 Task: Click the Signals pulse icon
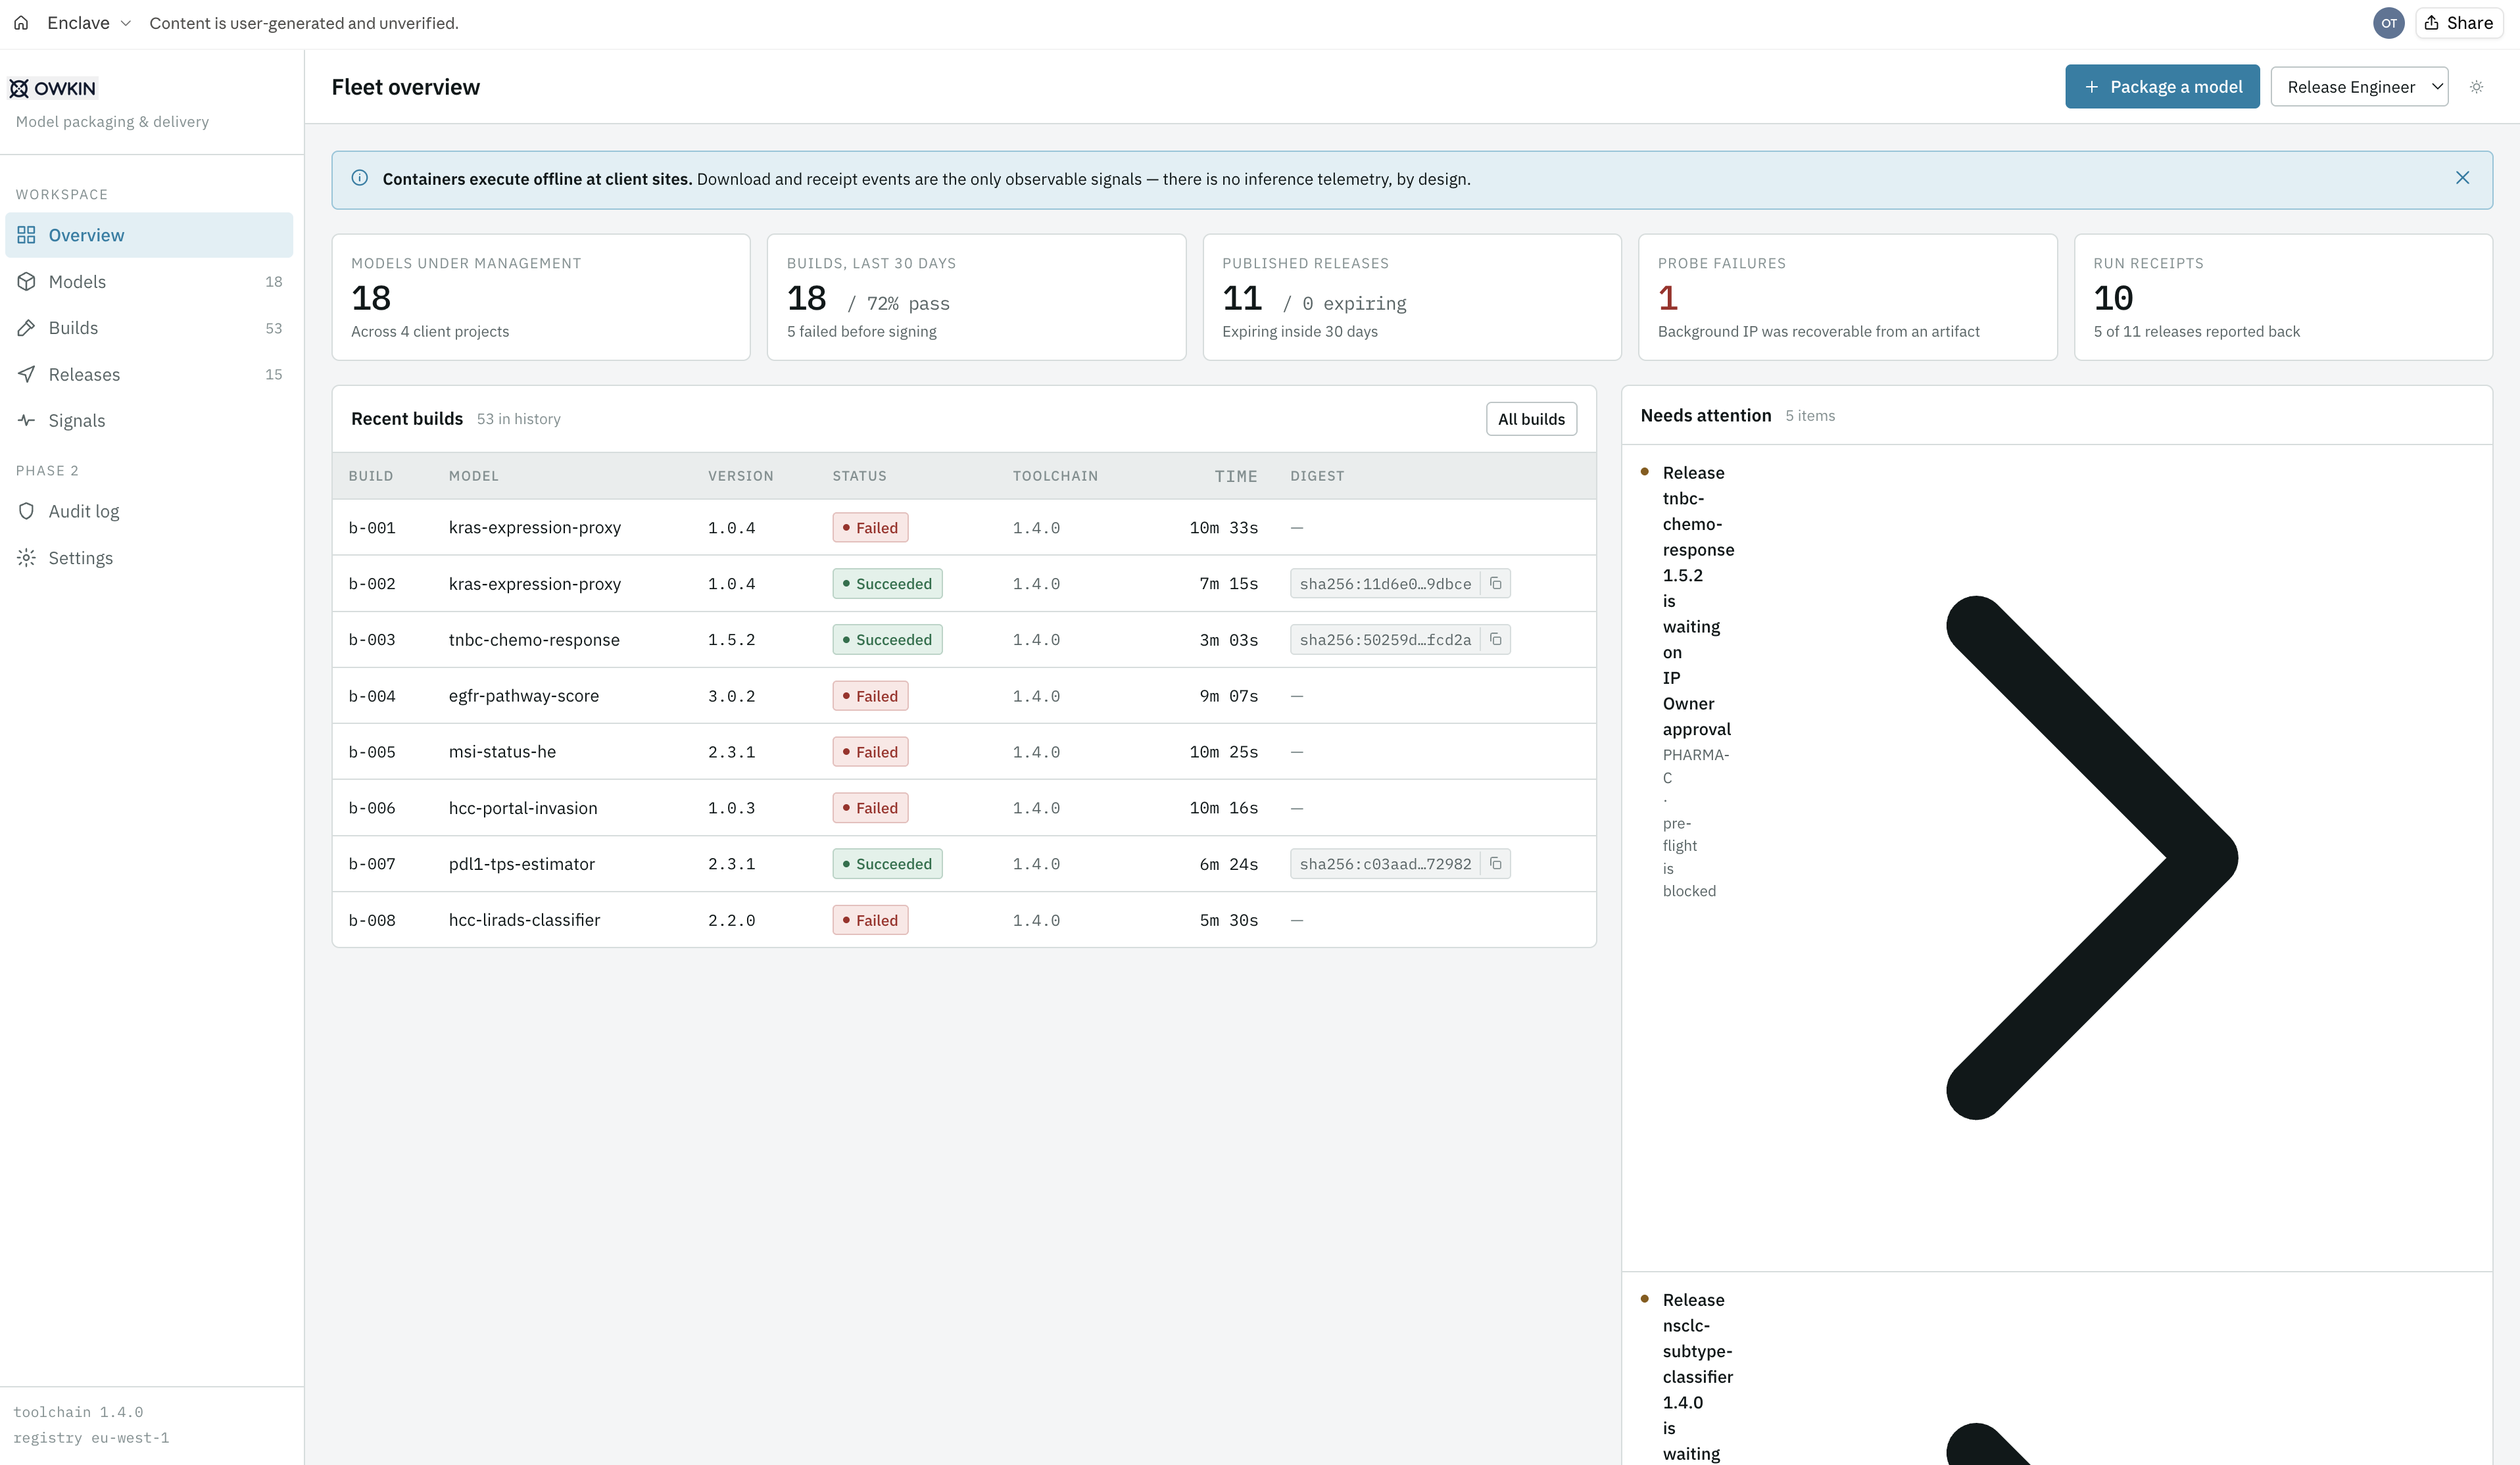click(x=26, y=420)
